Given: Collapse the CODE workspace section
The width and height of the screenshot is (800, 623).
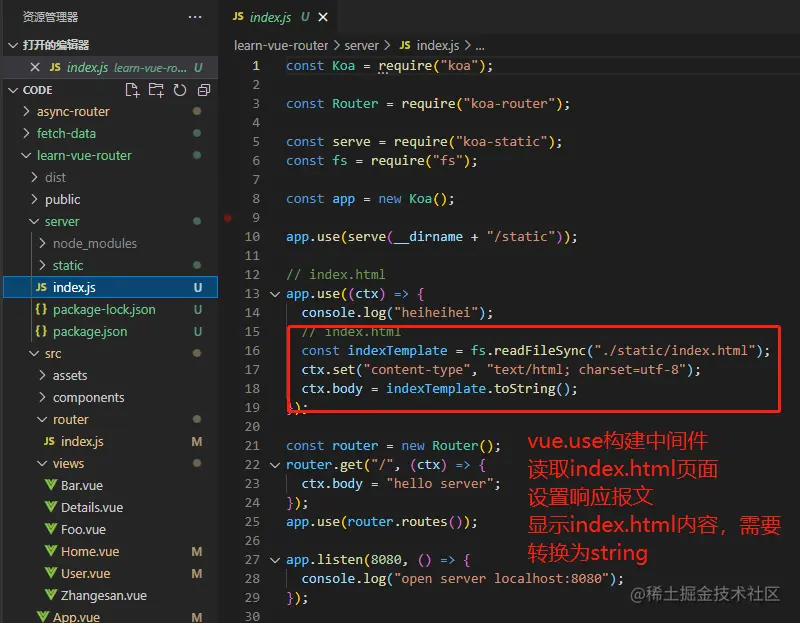Looking at the screenshot, I should click(13, 90).
